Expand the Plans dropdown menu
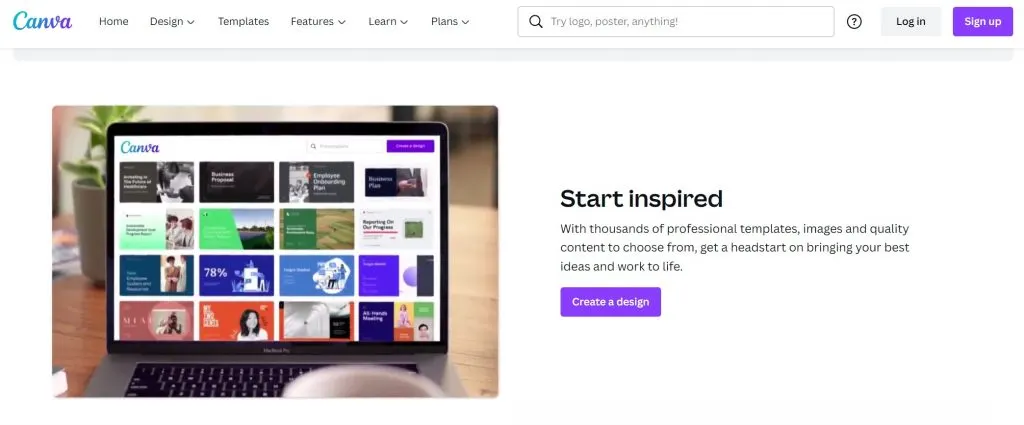The width and height of the screenshot is (1024, 425). click(450, 22)
